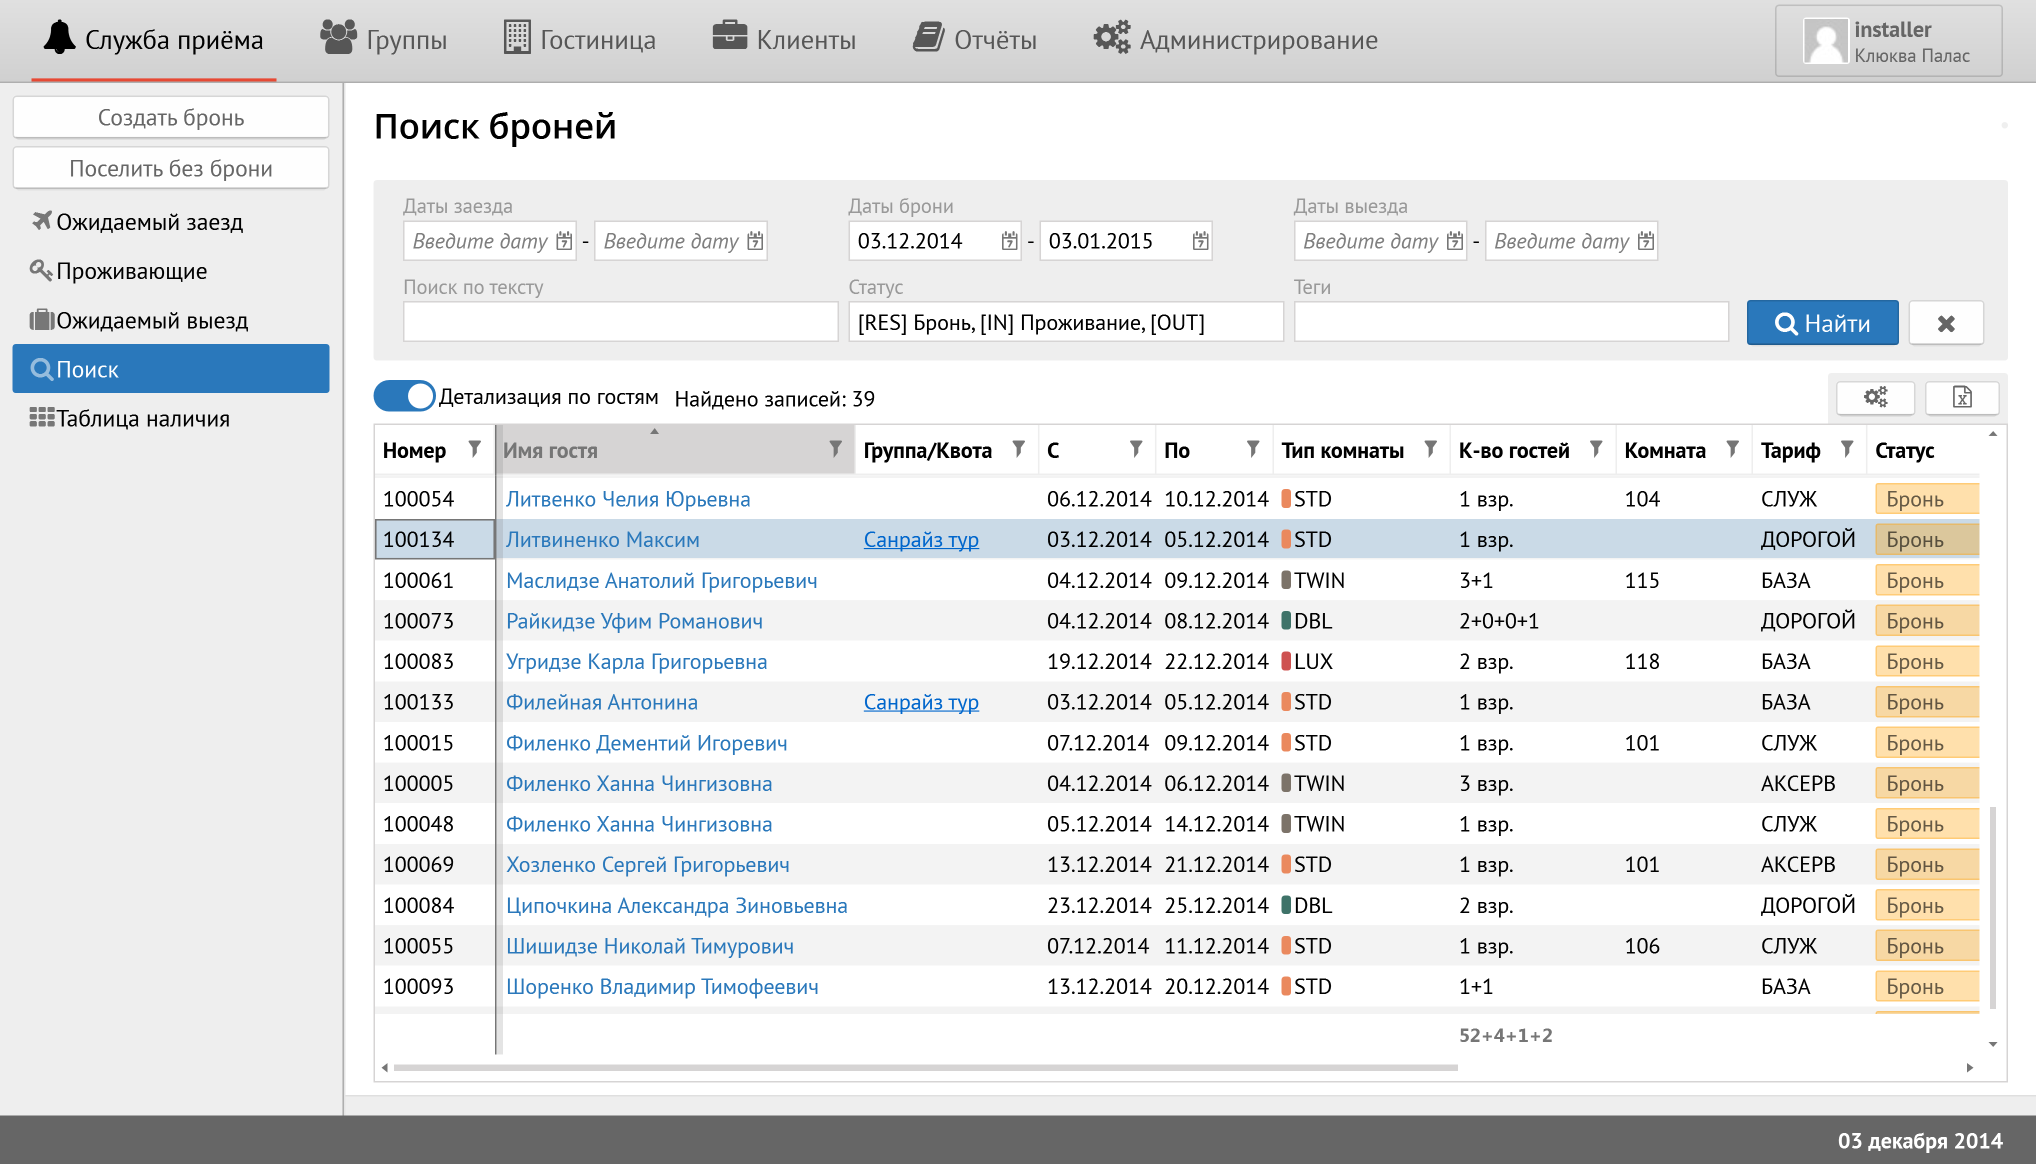Open filter for Номер column

pos(475,449)
